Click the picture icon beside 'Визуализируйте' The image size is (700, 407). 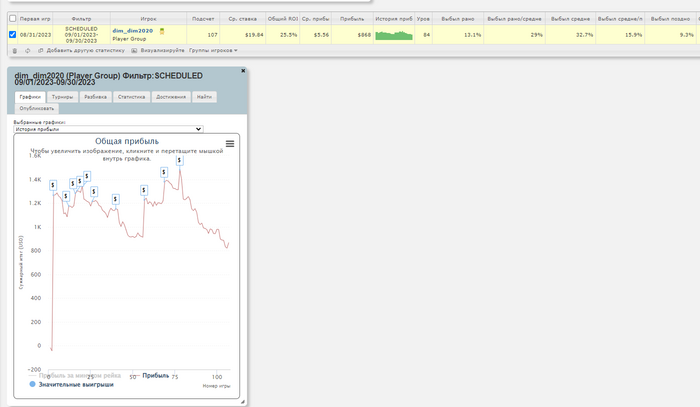point(134,50)
